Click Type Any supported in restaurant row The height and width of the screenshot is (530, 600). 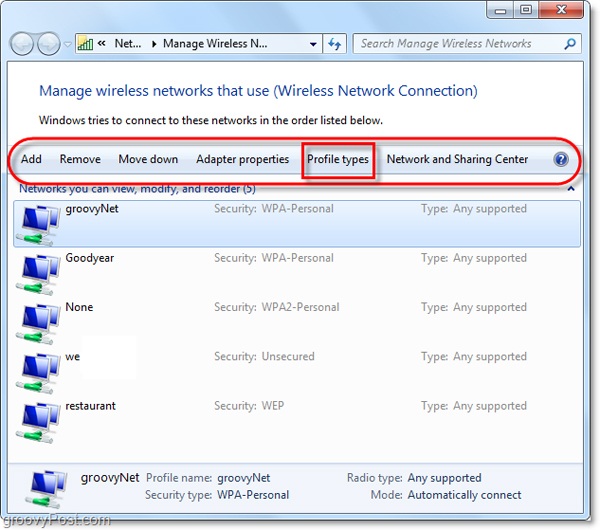(x=474, y=406)
